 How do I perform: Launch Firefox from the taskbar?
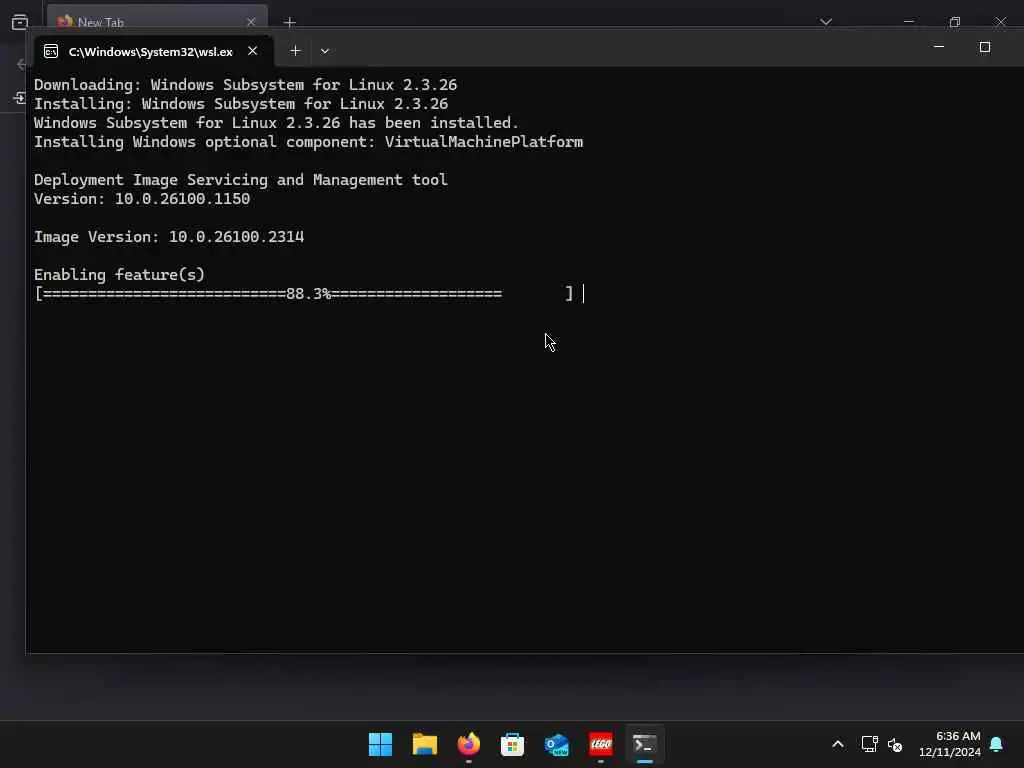pos(468,744)
